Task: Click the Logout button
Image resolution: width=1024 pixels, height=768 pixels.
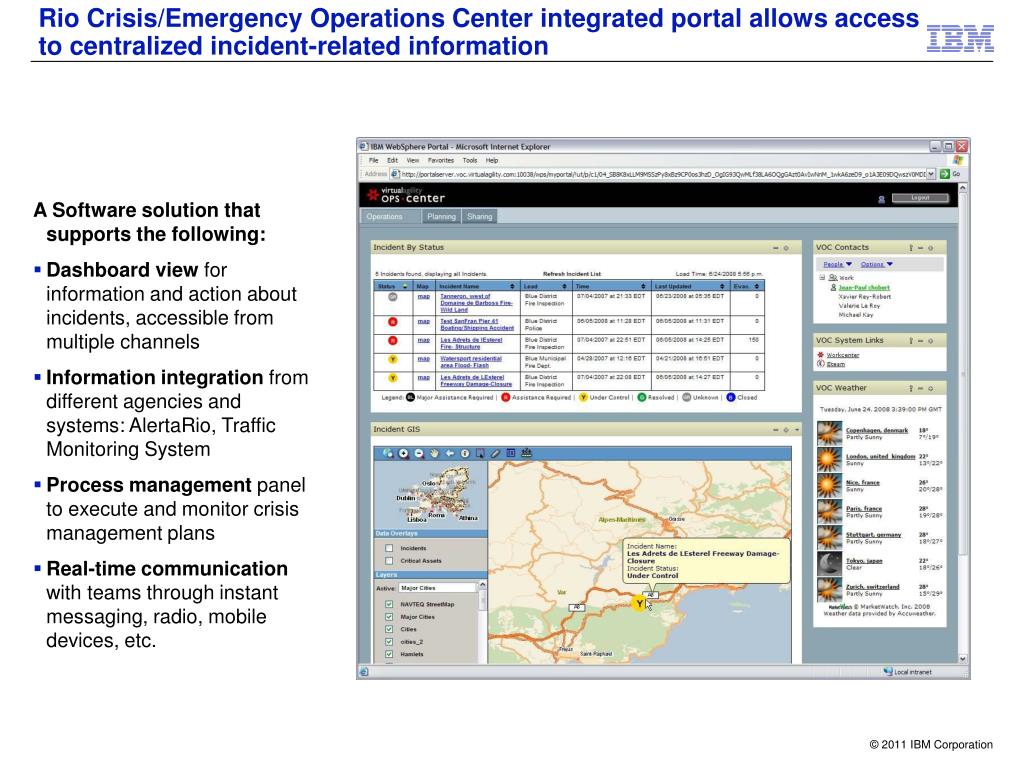Action: 921,198
